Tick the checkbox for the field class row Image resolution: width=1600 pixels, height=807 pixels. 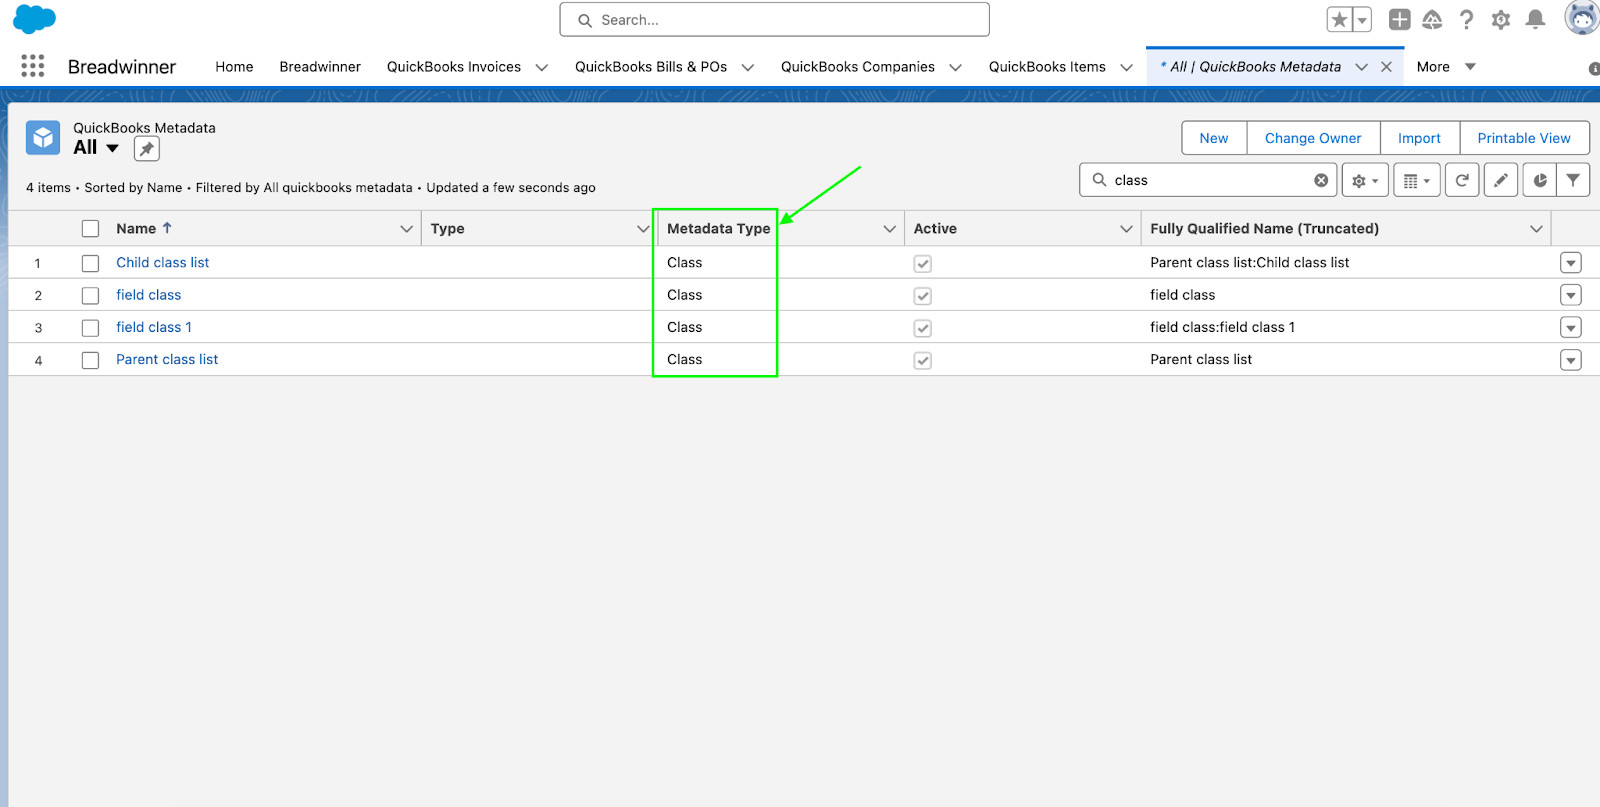click(90, 296)
